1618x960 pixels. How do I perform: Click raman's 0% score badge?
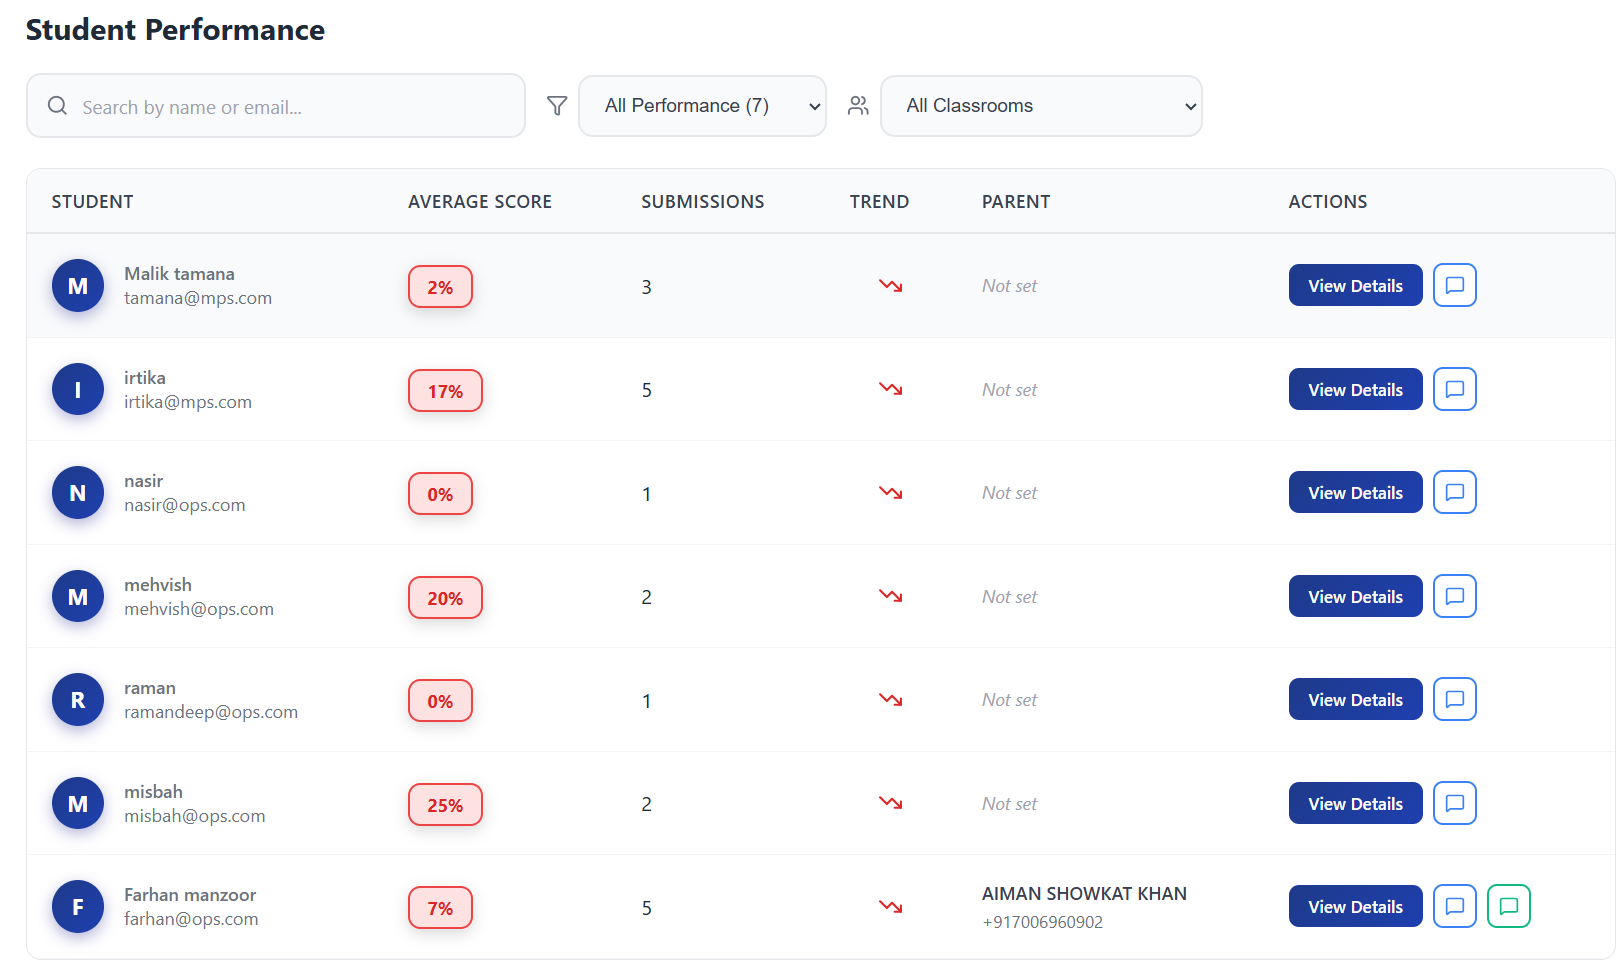(440, 701)
